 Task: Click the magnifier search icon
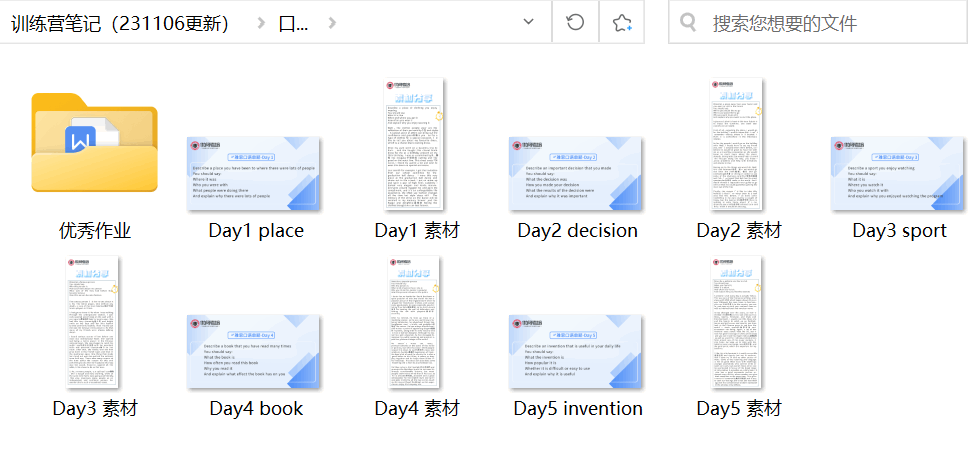pos(688,22)
